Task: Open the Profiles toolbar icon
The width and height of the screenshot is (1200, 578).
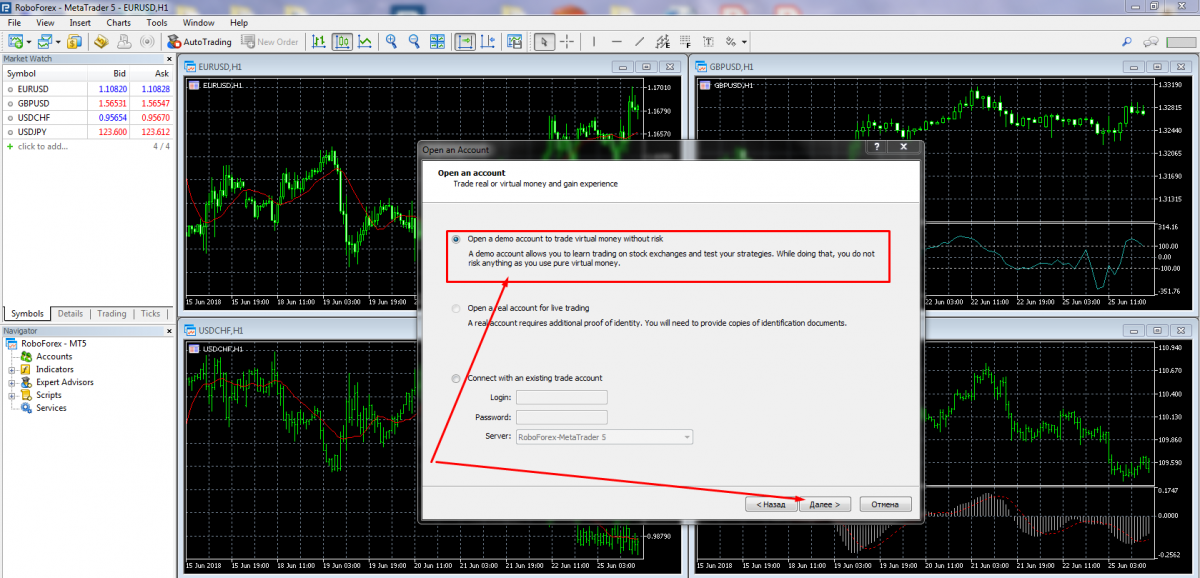Action: 45,42
